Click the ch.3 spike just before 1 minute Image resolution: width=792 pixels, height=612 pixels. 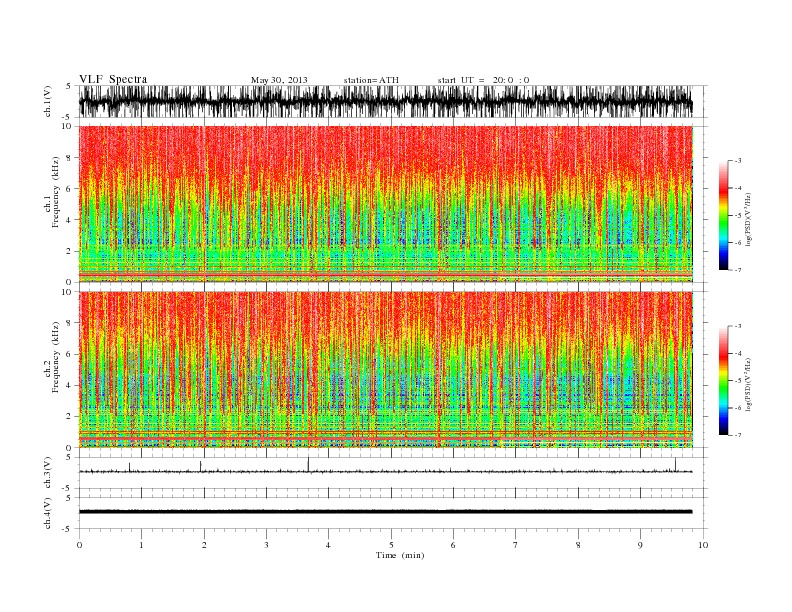coord(129,467)
